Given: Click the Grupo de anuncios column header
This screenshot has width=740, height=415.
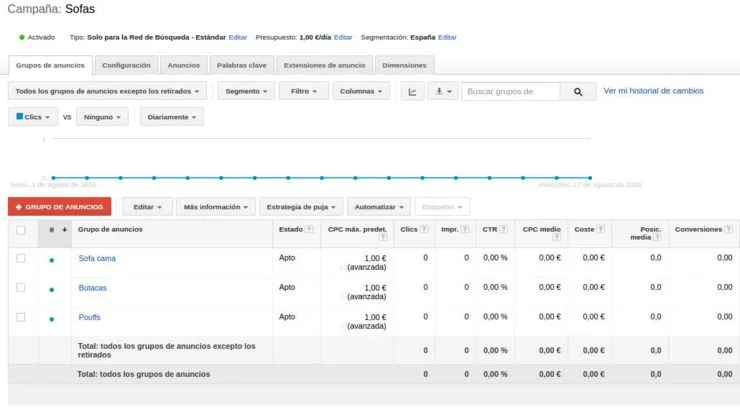Looking at the screenshot, I should (x=110, y=229).
